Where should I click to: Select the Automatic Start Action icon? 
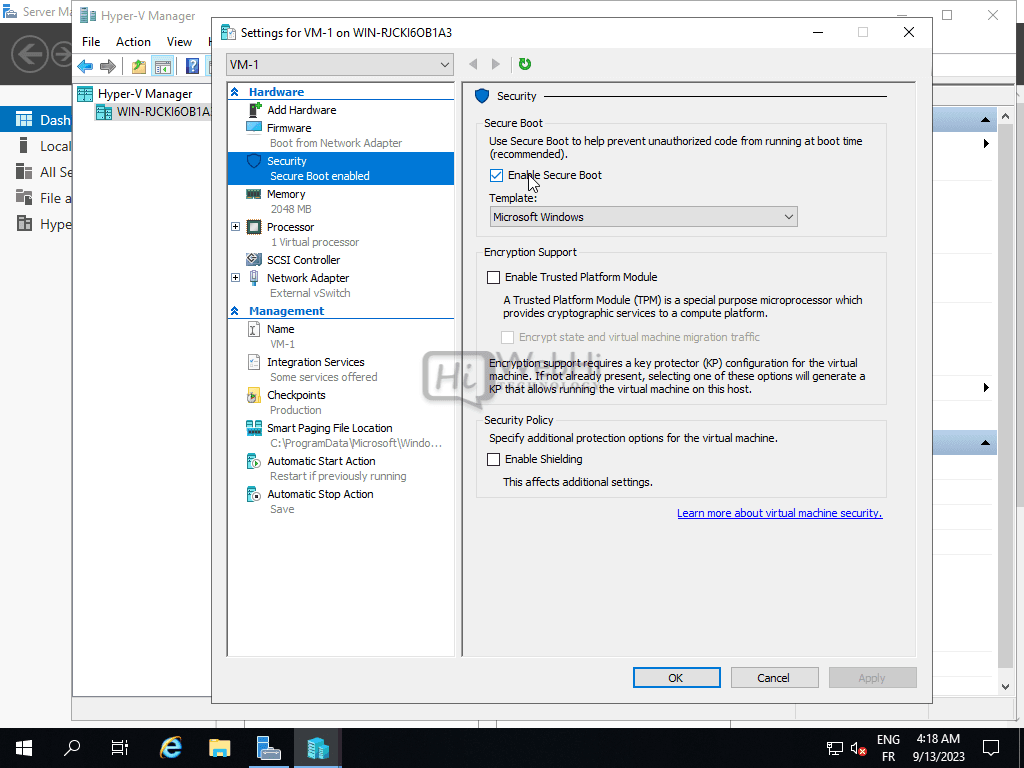point(253,461)
